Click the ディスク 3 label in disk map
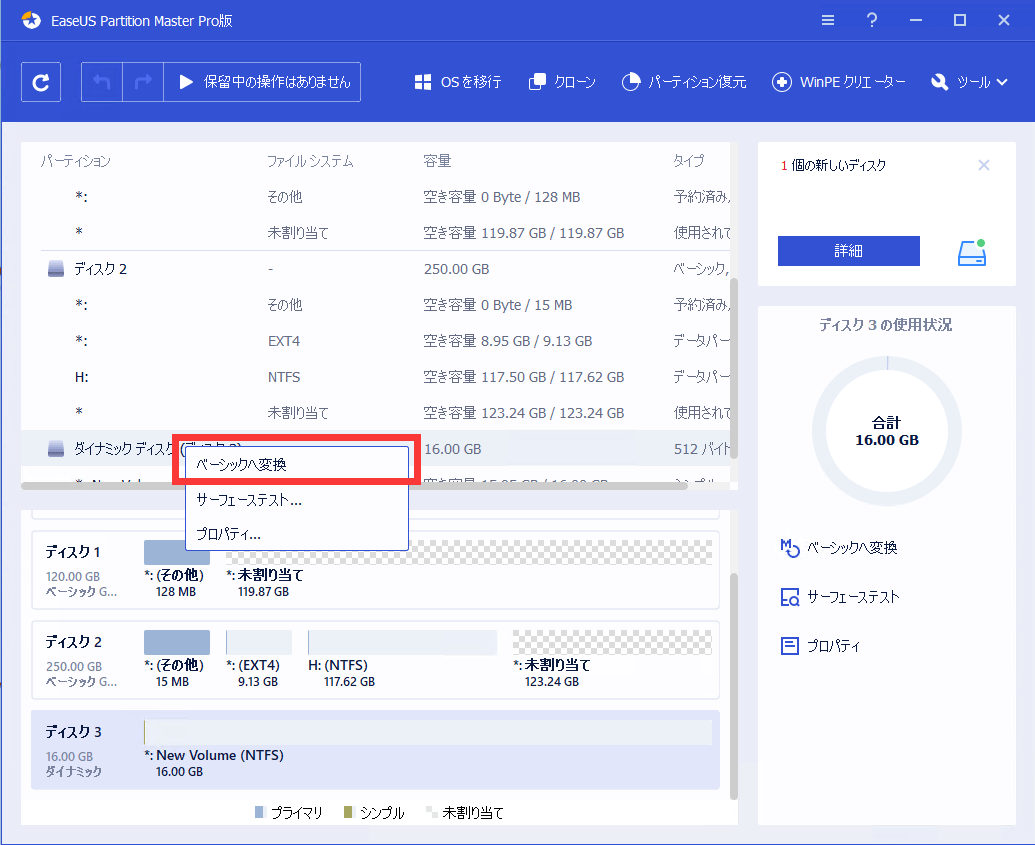The width and height of the screenshot is (1035, 845). [x=73, y=731]
